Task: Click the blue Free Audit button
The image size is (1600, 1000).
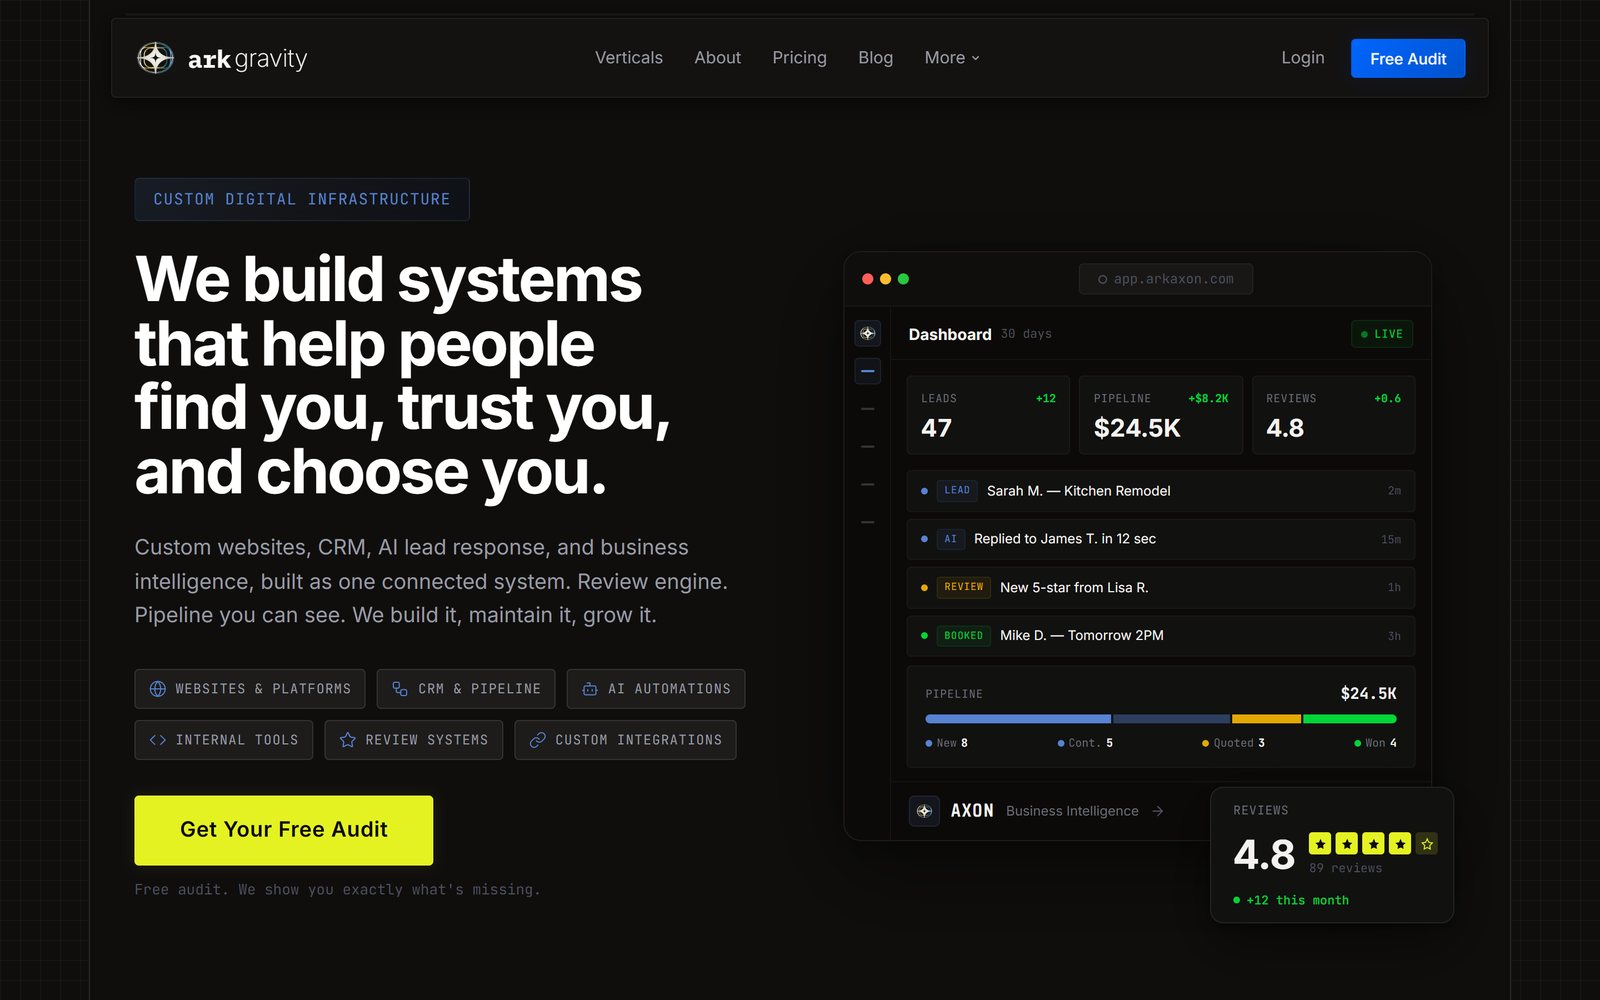Action: pos(1408,58)
